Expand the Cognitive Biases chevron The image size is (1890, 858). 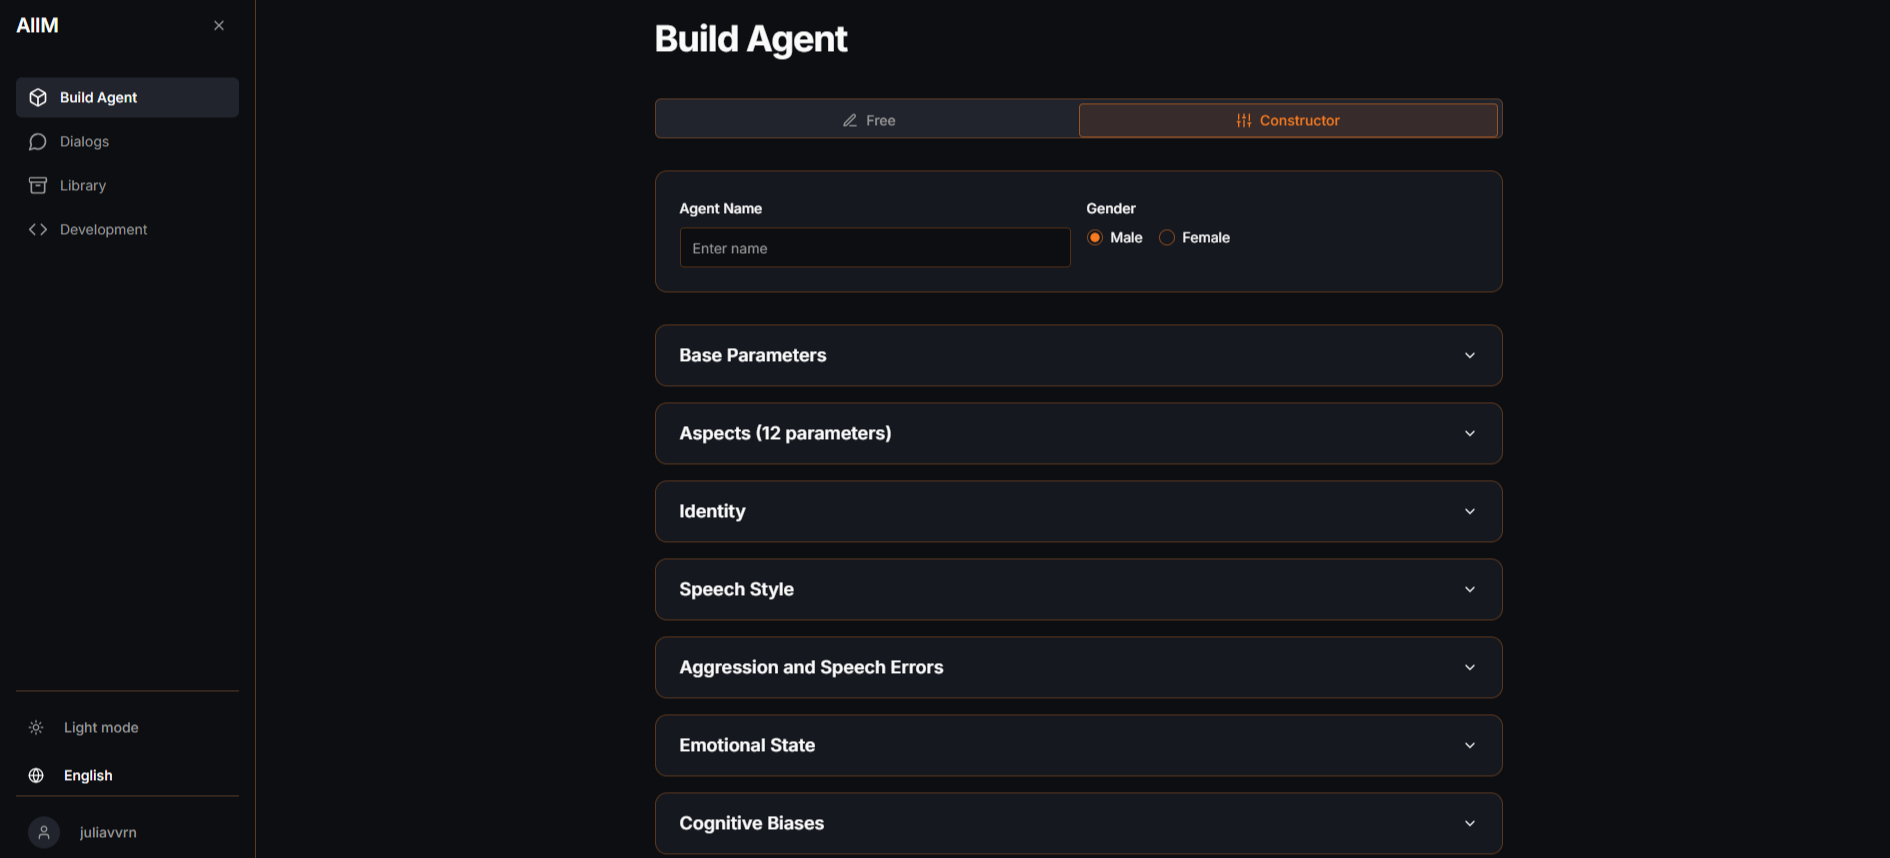click(1470, 823)
